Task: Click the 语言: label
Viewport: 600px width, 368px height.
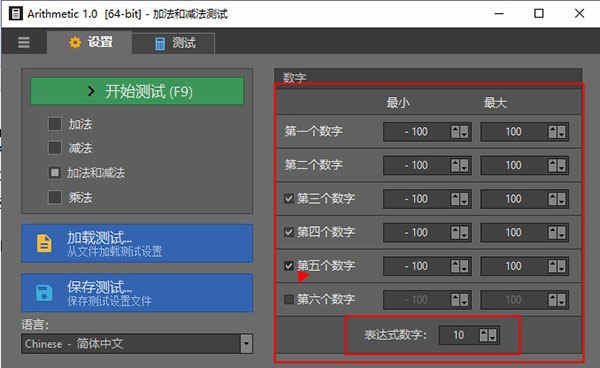Action: tap(35, 324)
